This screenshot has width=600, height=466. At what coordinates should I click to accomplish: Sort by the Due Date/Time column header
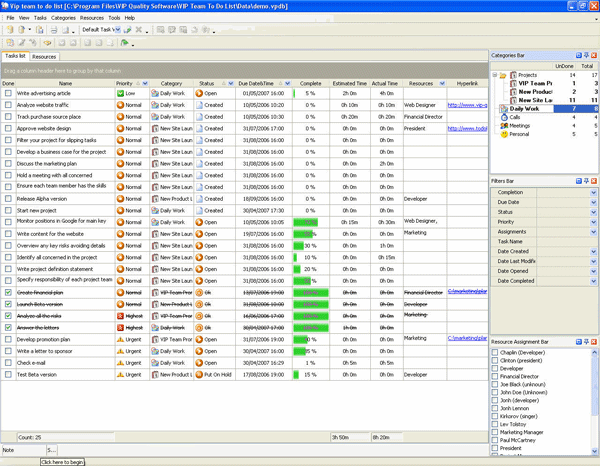click(258, 82)
